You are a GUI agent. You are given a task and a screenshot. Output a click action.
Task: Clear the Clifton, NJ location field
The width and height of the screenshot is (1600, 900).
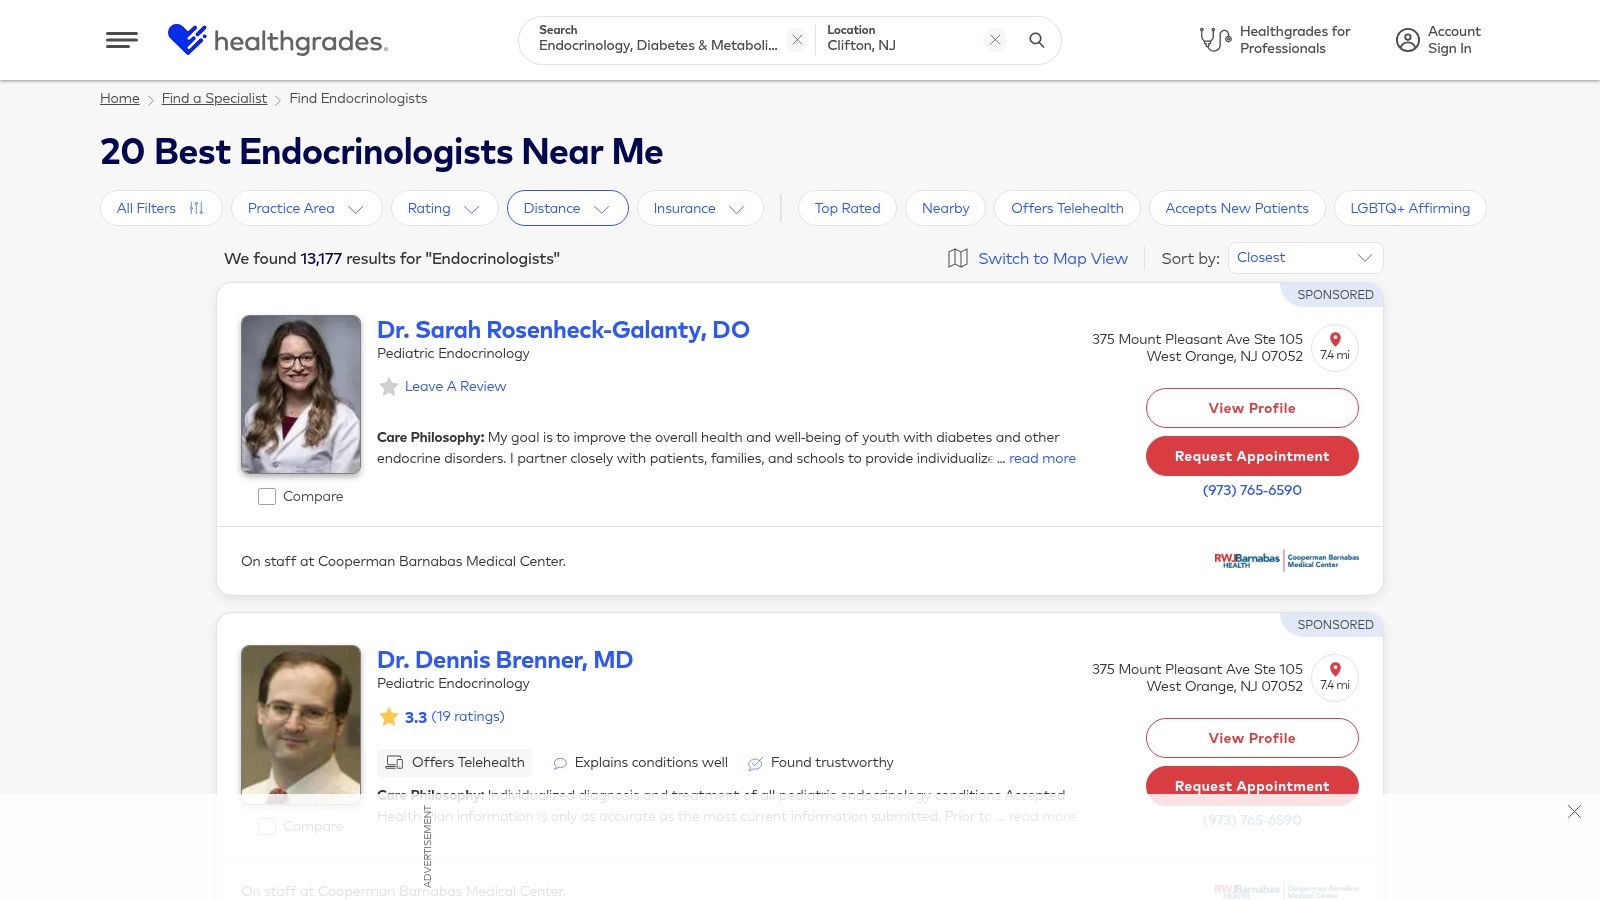995,40
